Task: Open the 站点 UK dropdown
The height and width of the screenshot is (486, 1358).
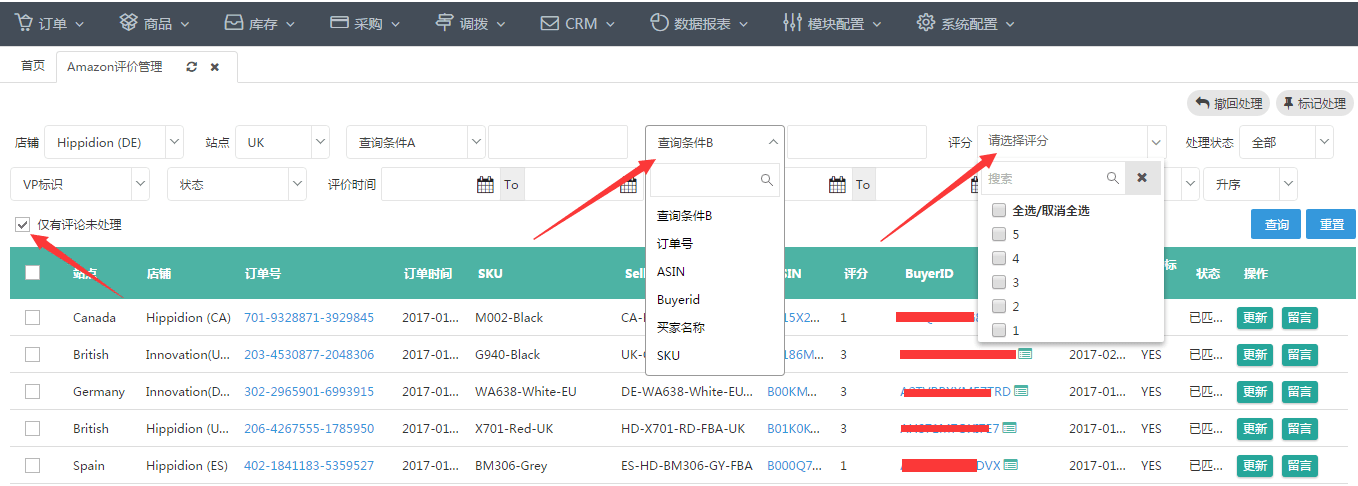Action: point(320,142)
